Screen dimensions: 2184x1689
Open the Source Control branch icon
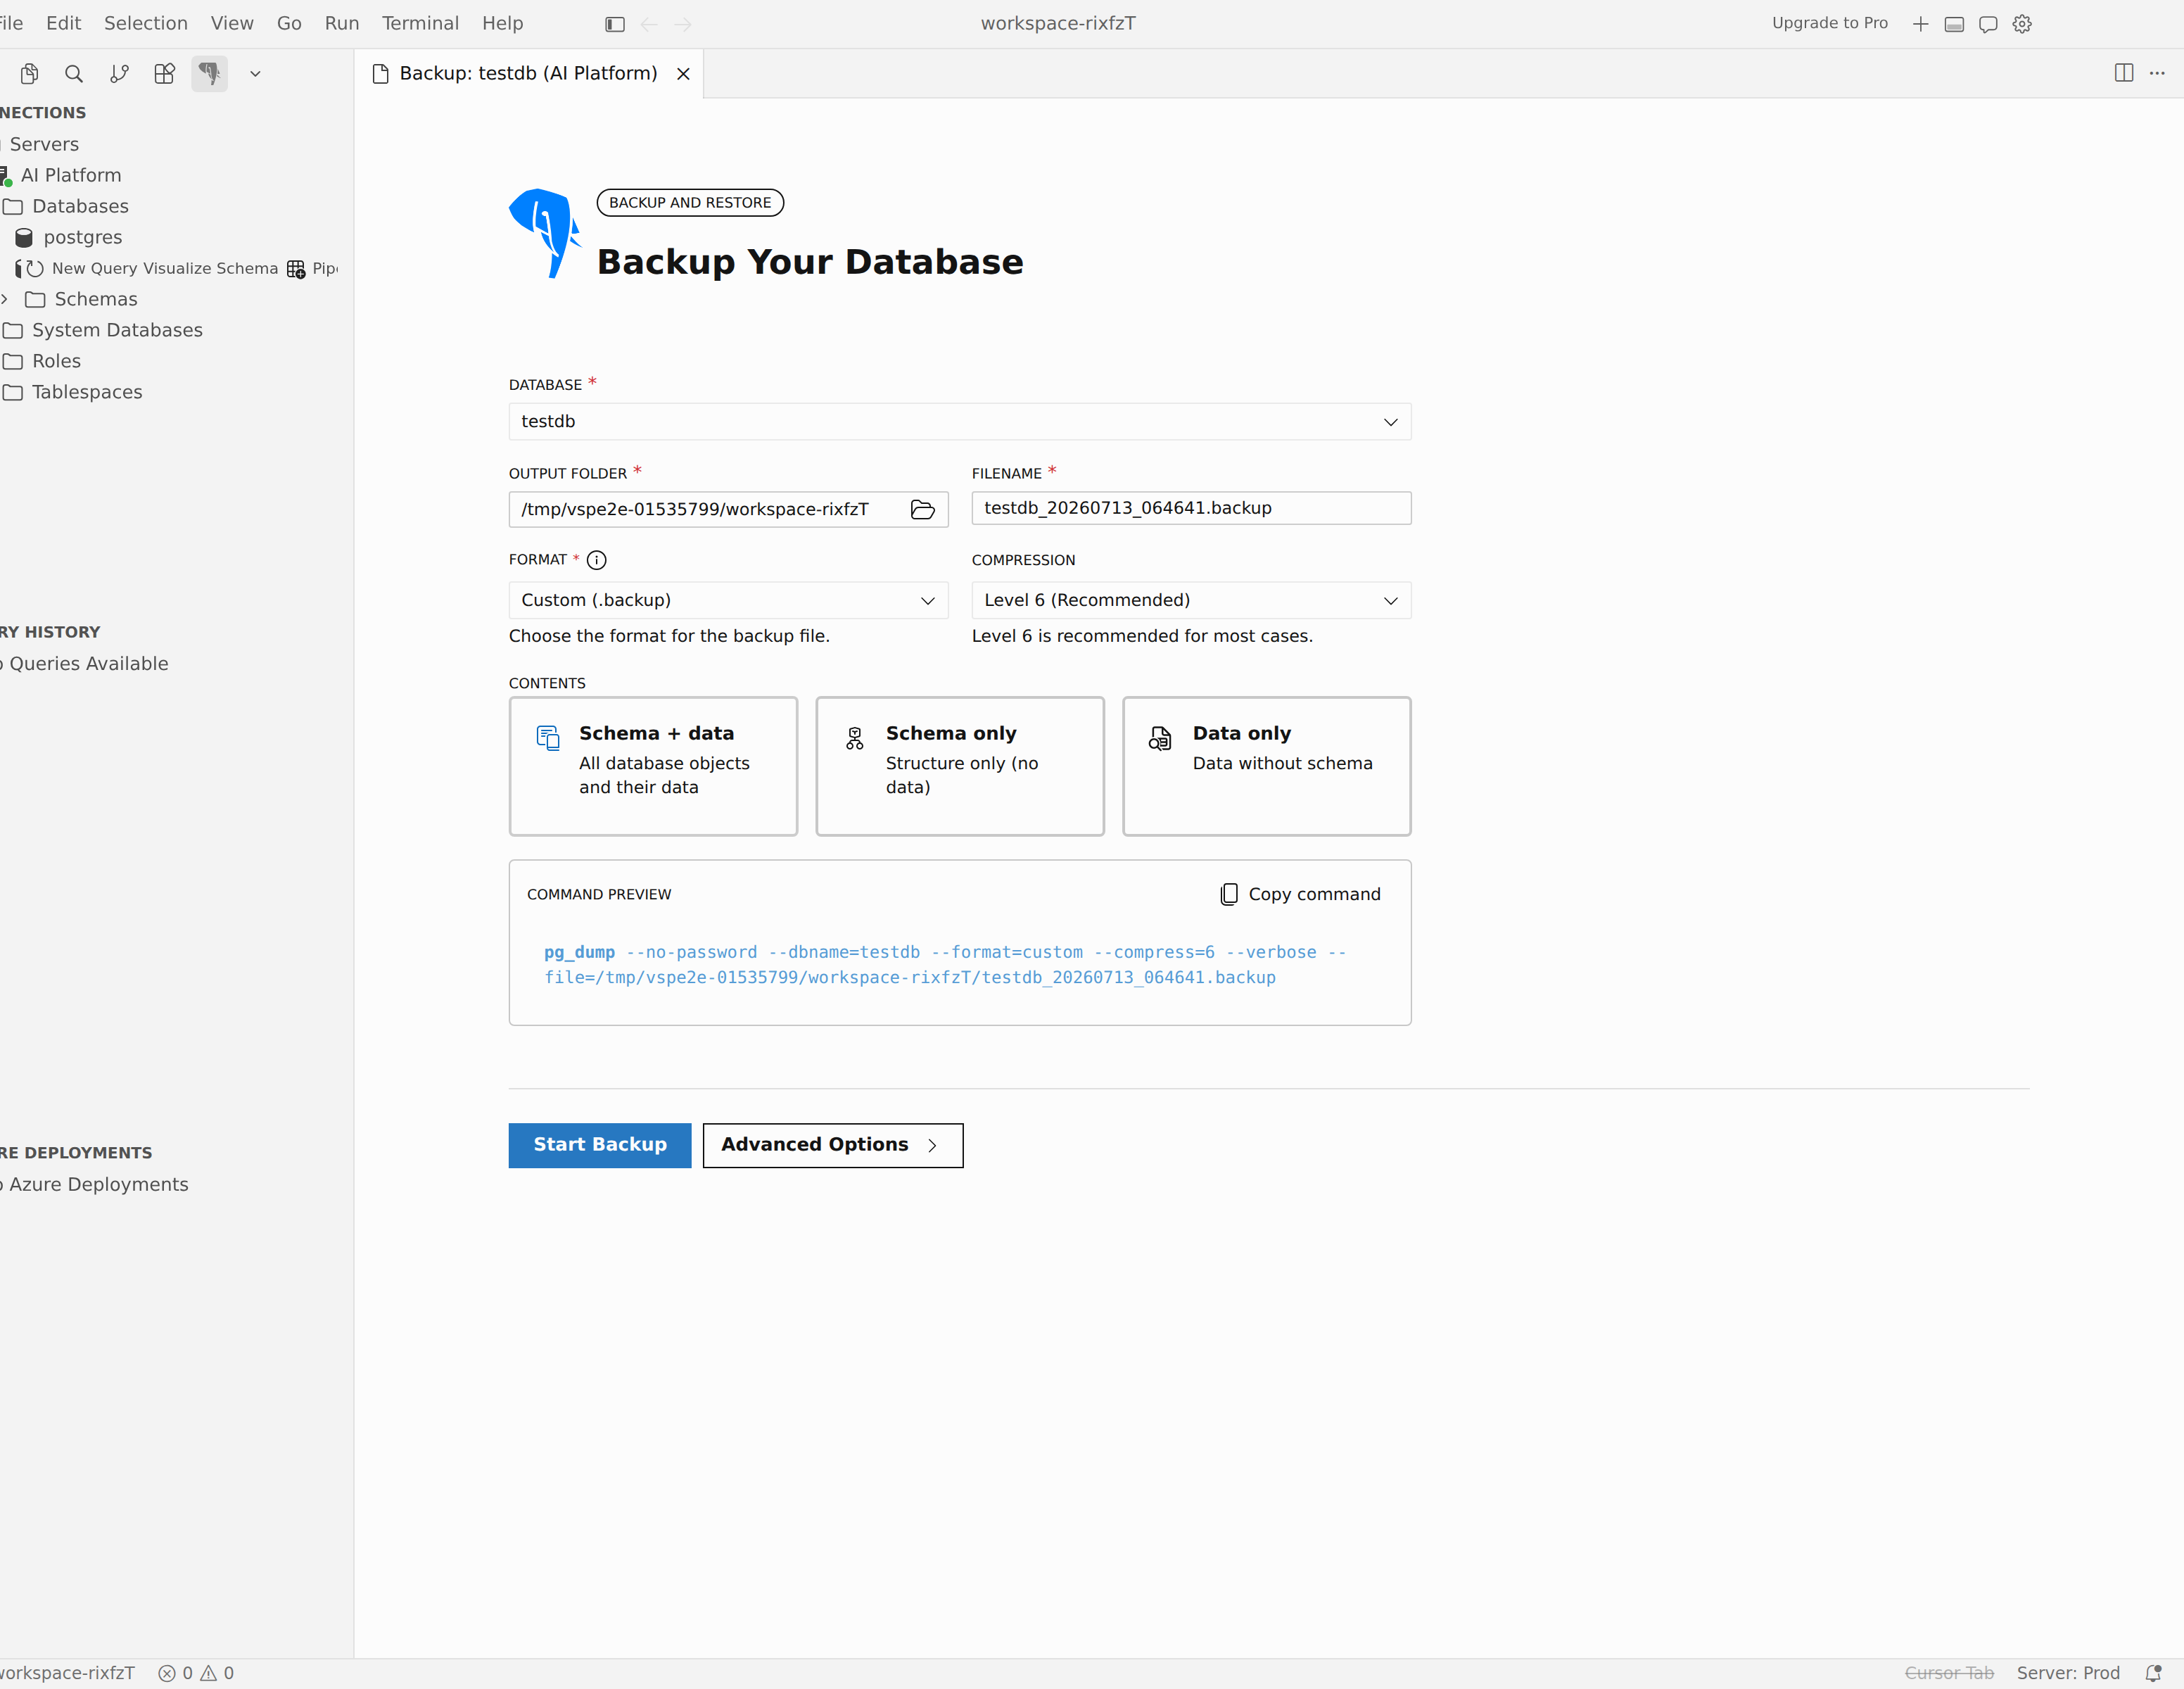pos(119,73)
